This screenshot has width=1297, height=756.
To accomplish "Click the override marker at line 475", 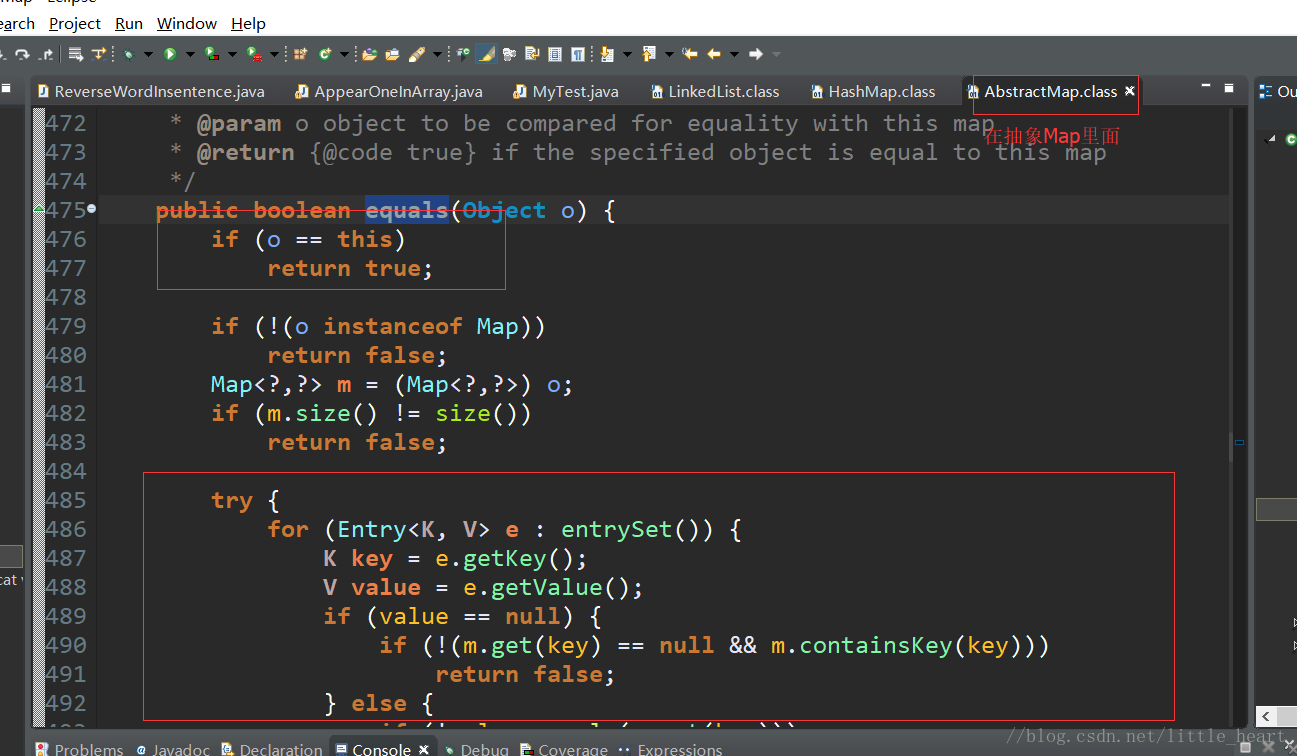I will coord(39,210).
